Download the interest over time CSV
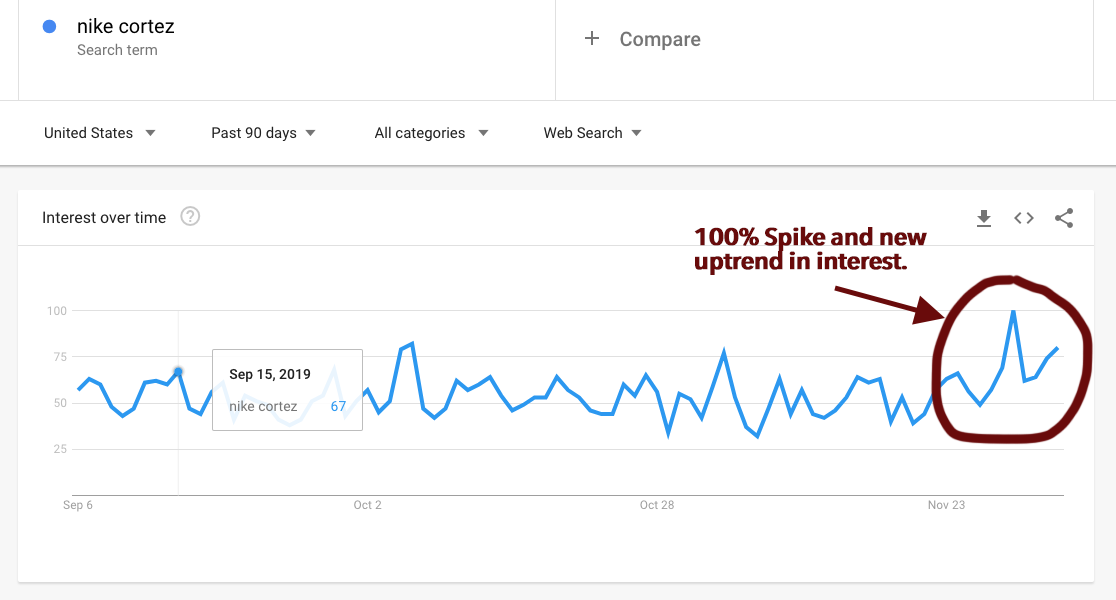Image resolution: width=1116 pixels, height=600 pixels. click(x=984, y=218)
